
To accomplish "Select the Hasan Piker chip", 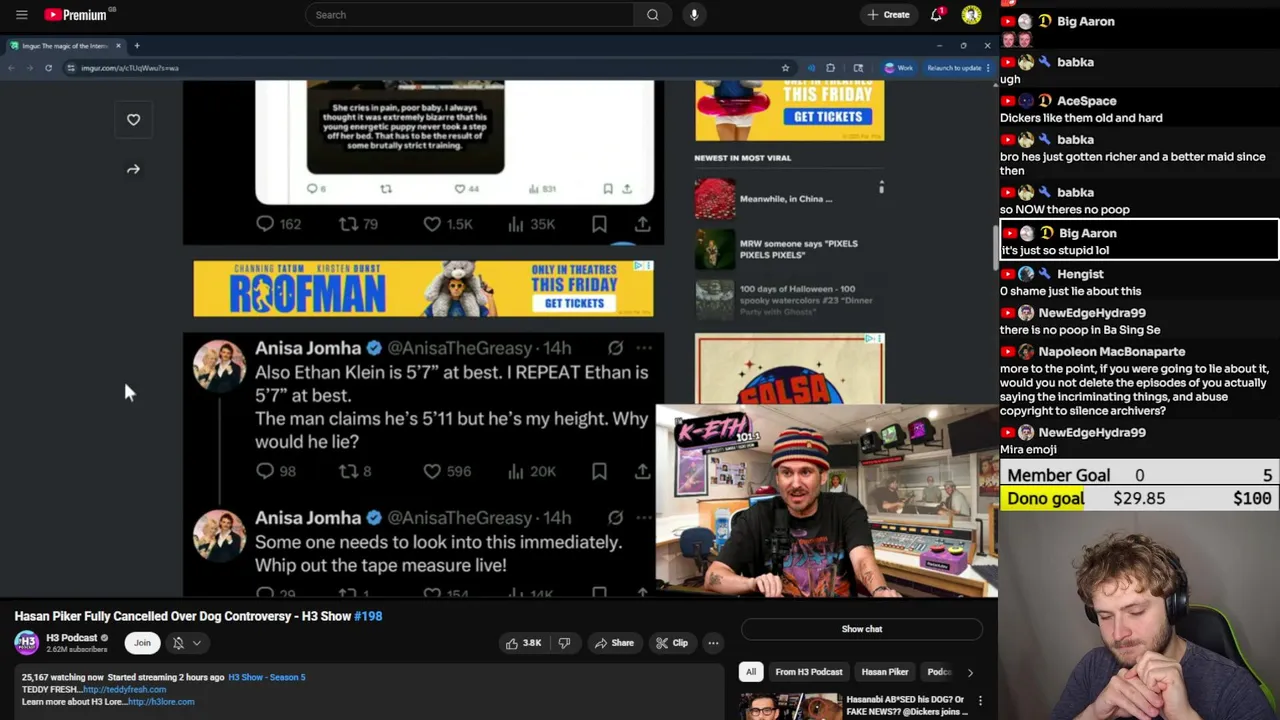I will [x=885, y=672].
